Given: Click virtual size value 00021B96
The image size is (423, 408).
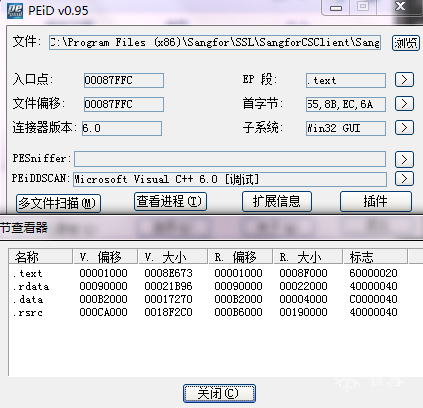Looking at the screenshot, I should pos(168,286).
